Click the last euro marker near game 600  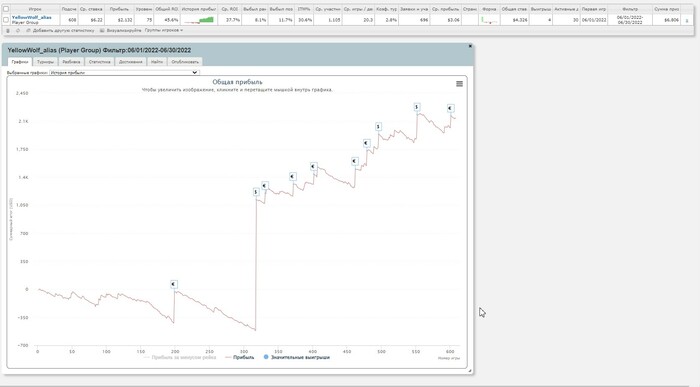[450, 108]
